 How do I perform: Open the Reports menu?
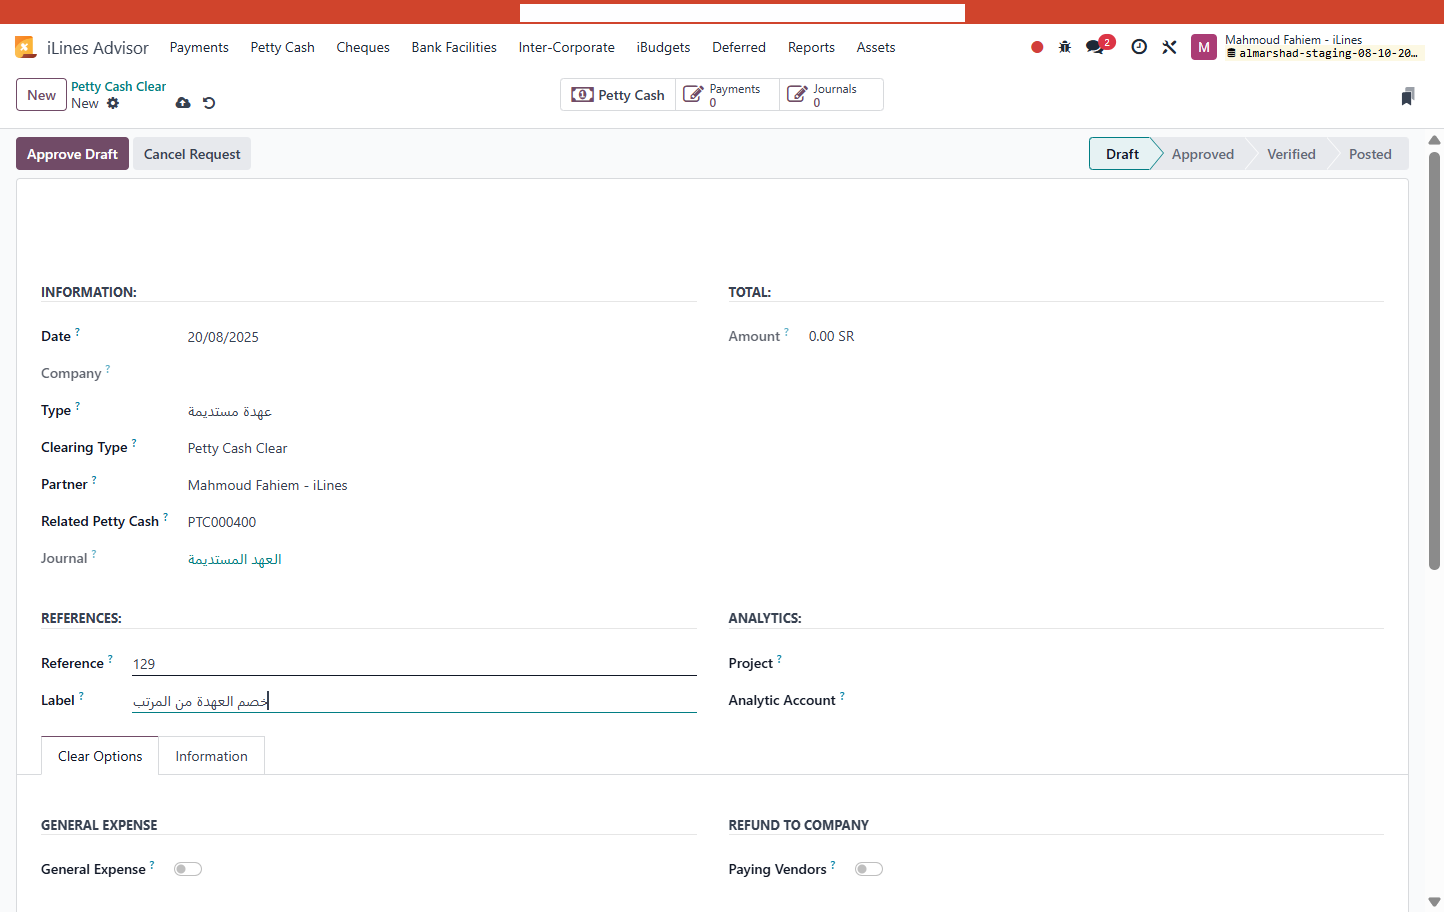811,47
